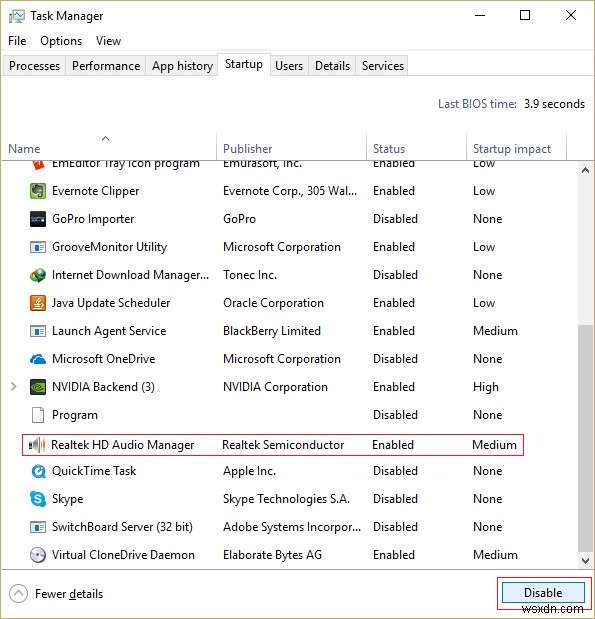Click the GrooveMonitor Utility window icon

(x=38, y=247)
